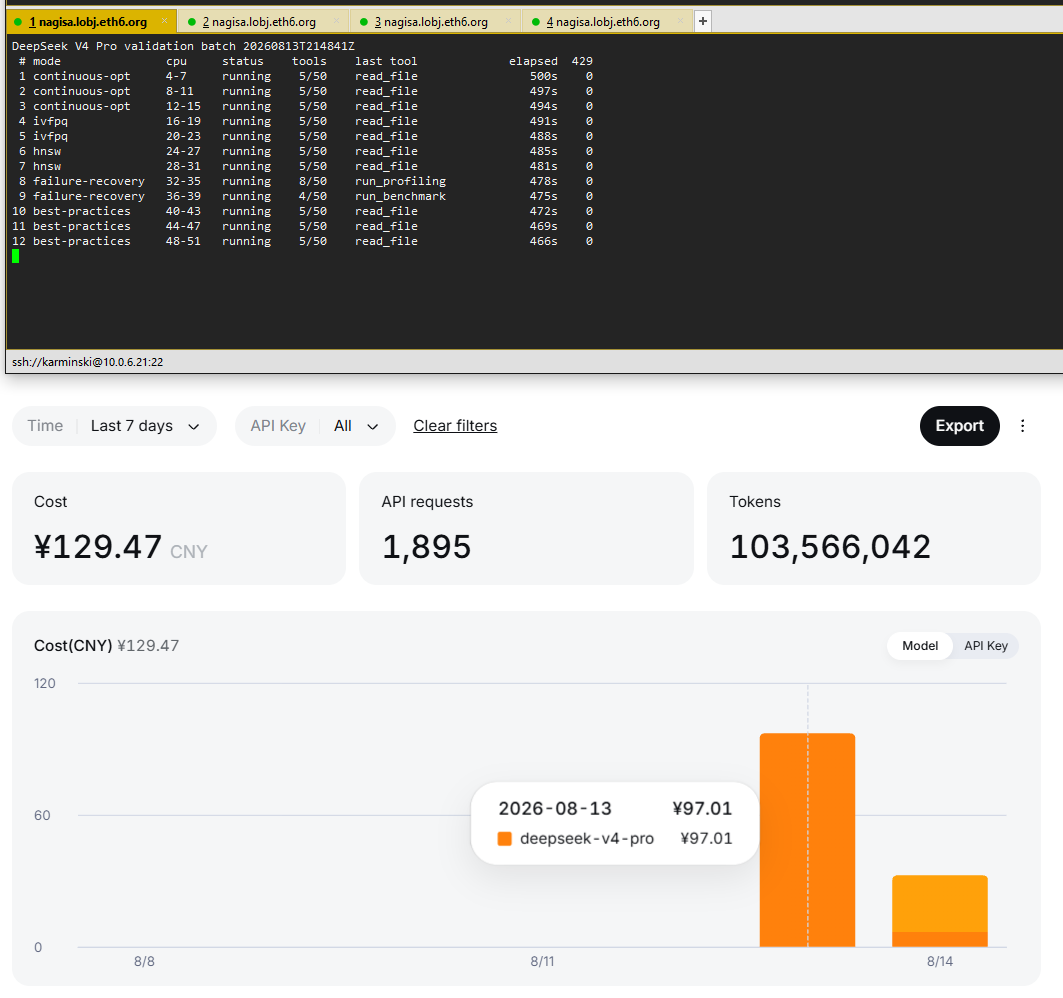This screenshot has height=998, width=1063.
Task: Click the 8/50 tools value in row 8
Action: [313, 181]
